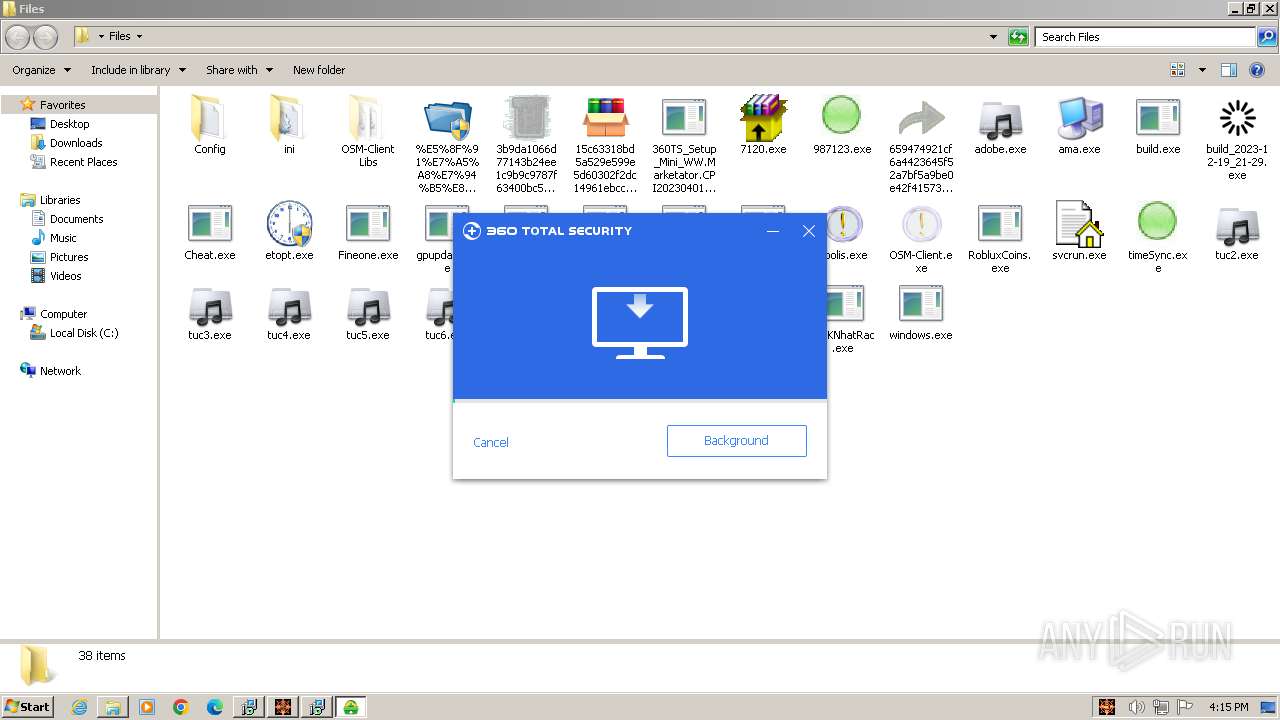1280x720 pixels.
Task: Select Cheat.exe file
Action: pos(210,232)
